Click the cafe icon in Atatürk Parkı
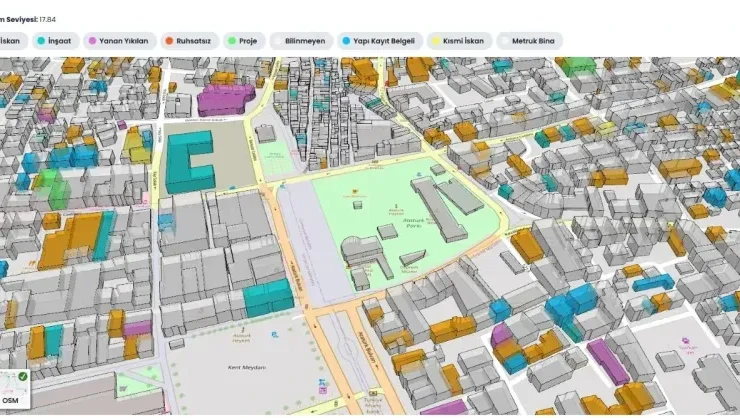740x418 pixels. [x=354, y=192]
